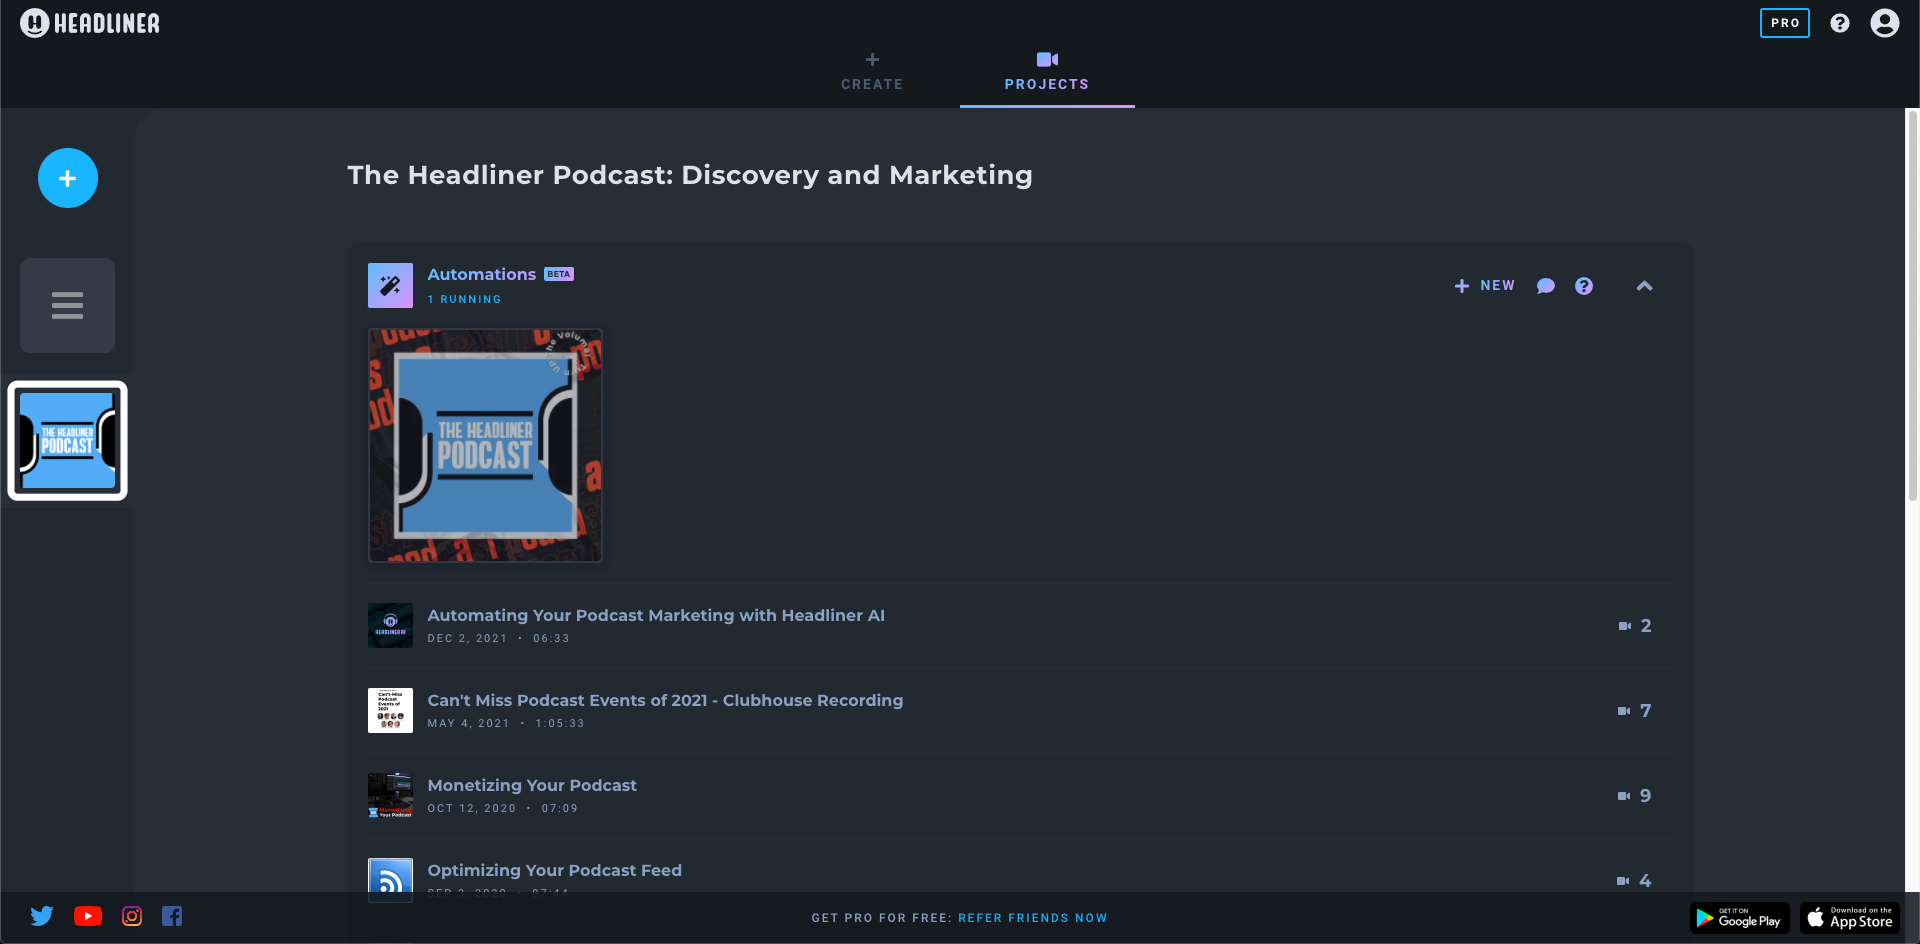Open Optimizing Your Podcast Feed episode
The width and height of the screenshot is (1920, 944).
point(555,870)
